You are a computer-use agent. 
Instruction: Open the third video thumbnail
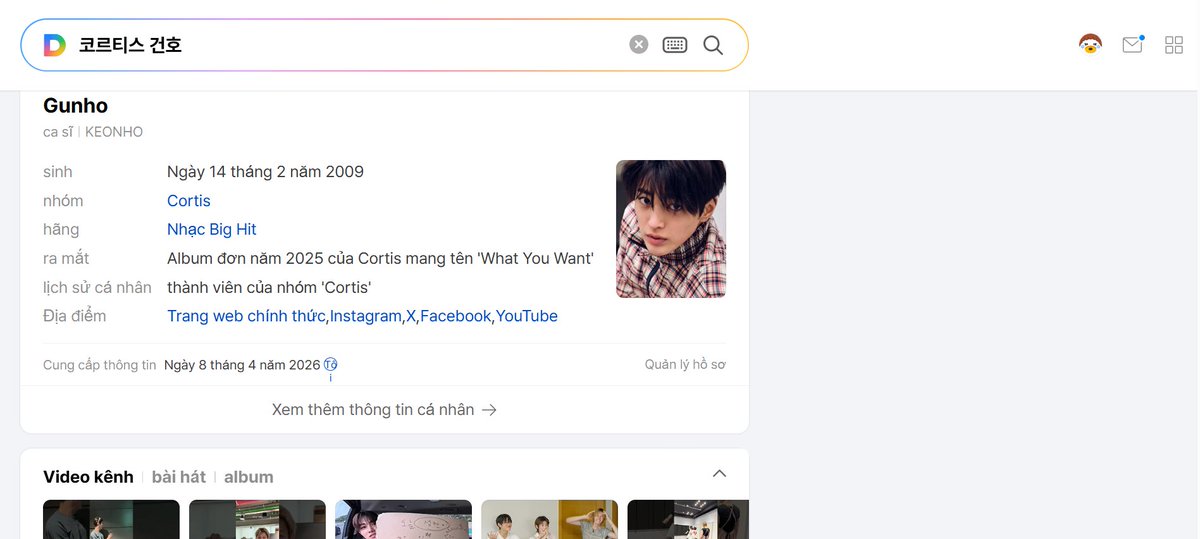click(x=403, y=519)
